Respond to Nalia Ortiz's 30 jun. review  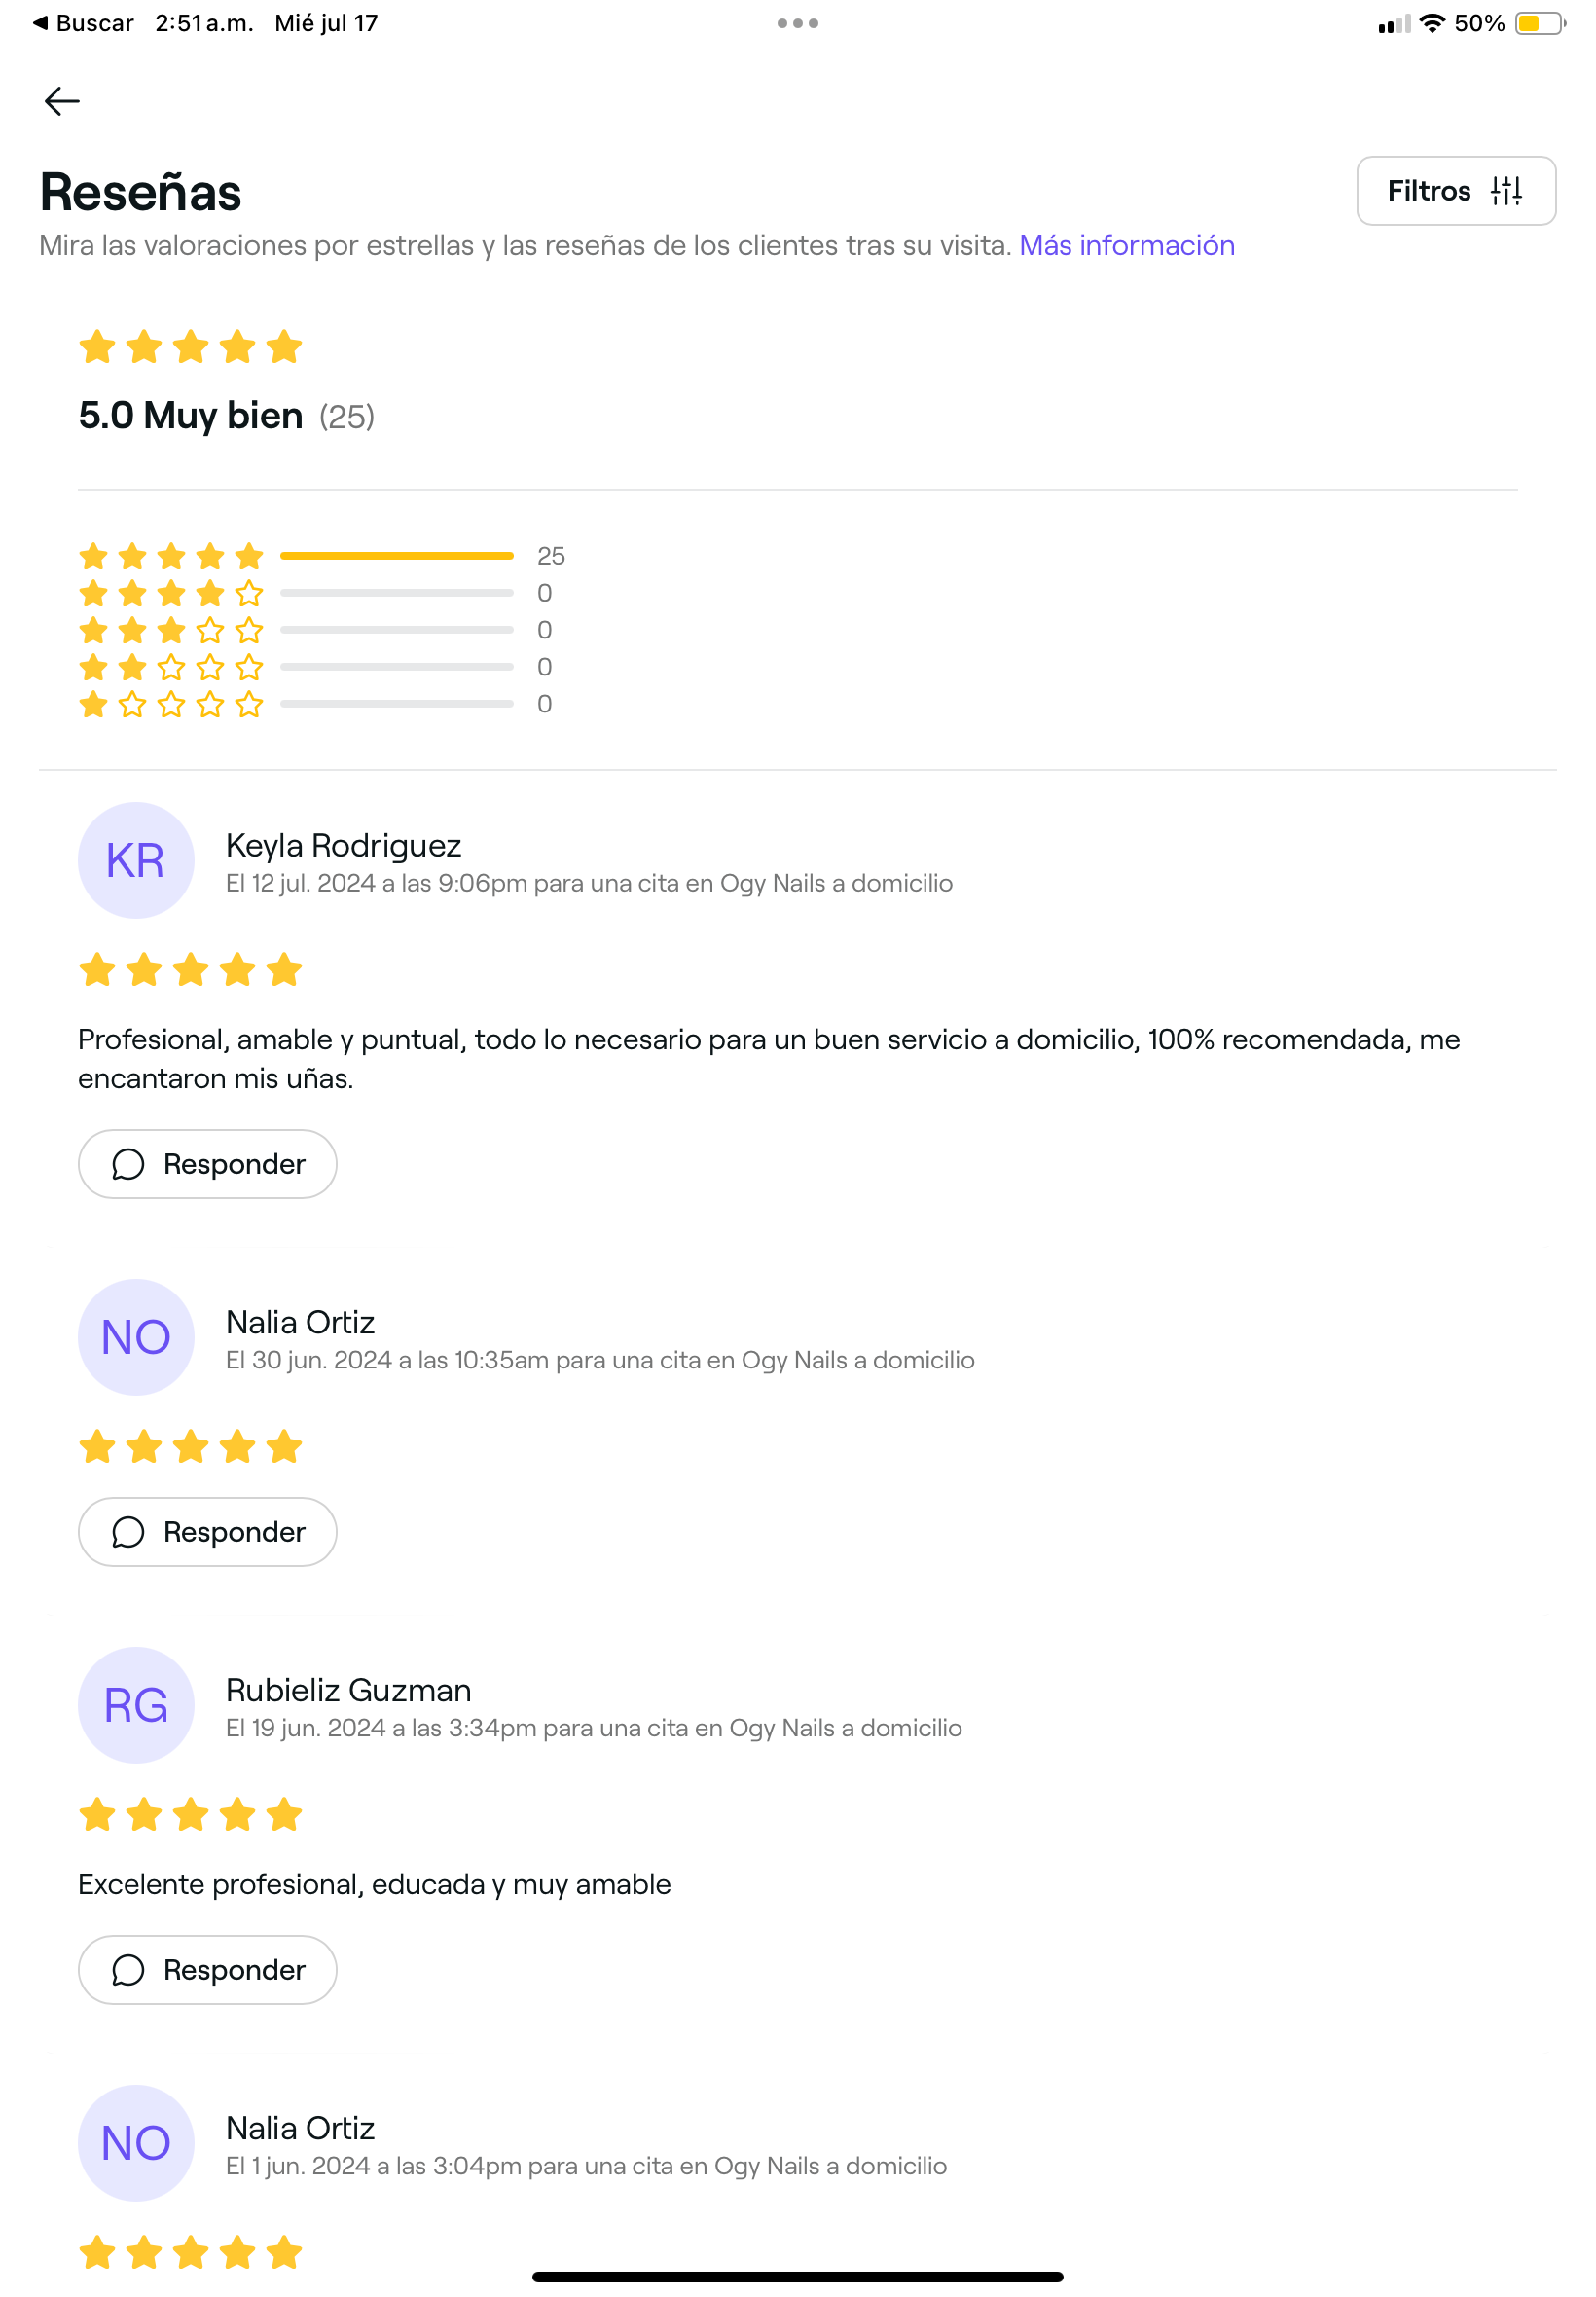click(208, 1531)
